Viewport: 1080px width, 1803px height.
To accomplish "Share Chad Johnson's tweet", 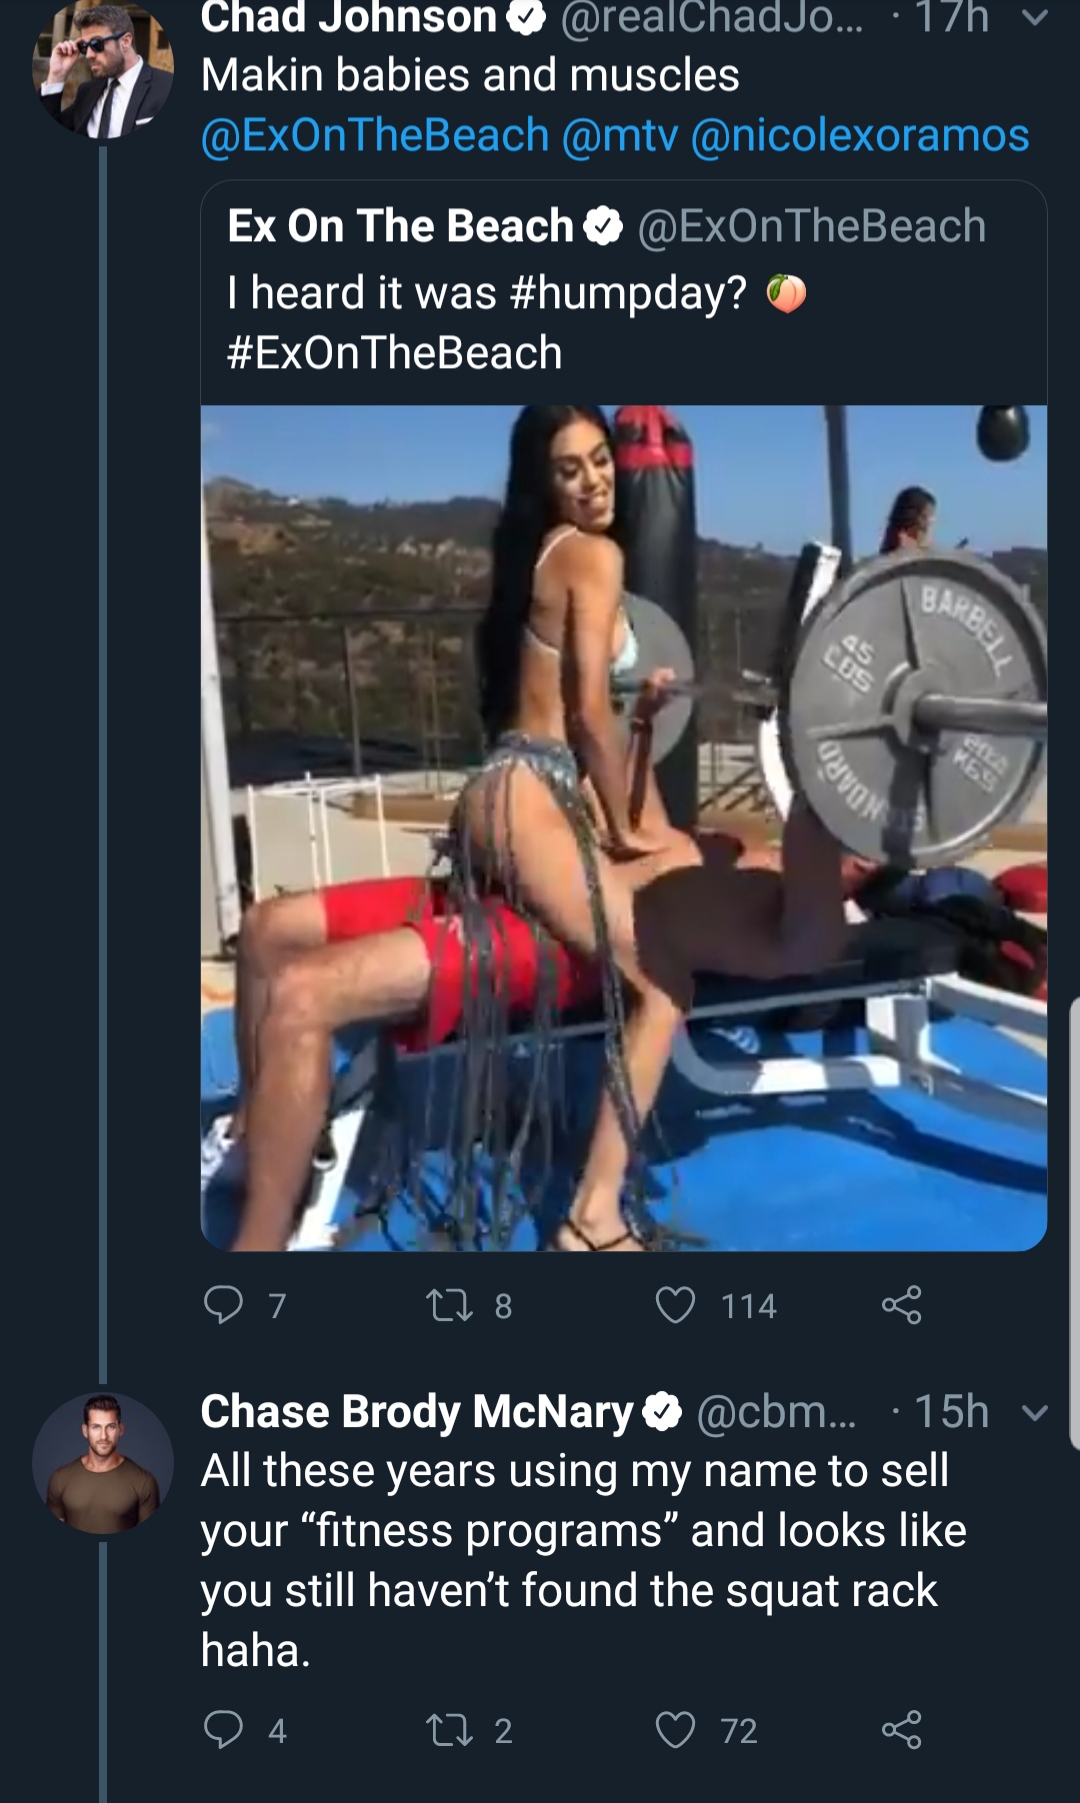I will pos(901,1305).
